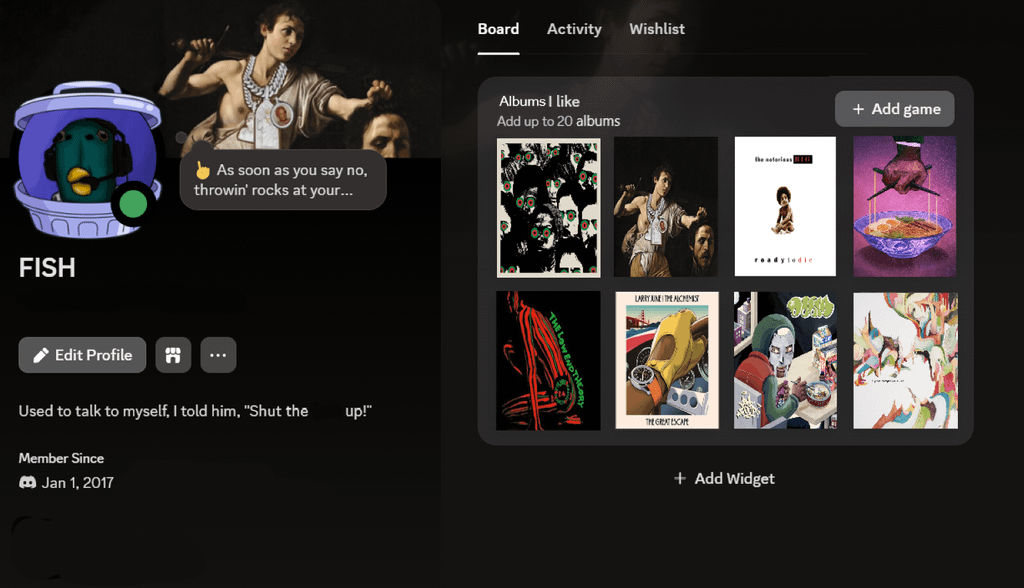Open the Wishlist tab
This screenshot has width=1024, height=588.
coord(657,29)
